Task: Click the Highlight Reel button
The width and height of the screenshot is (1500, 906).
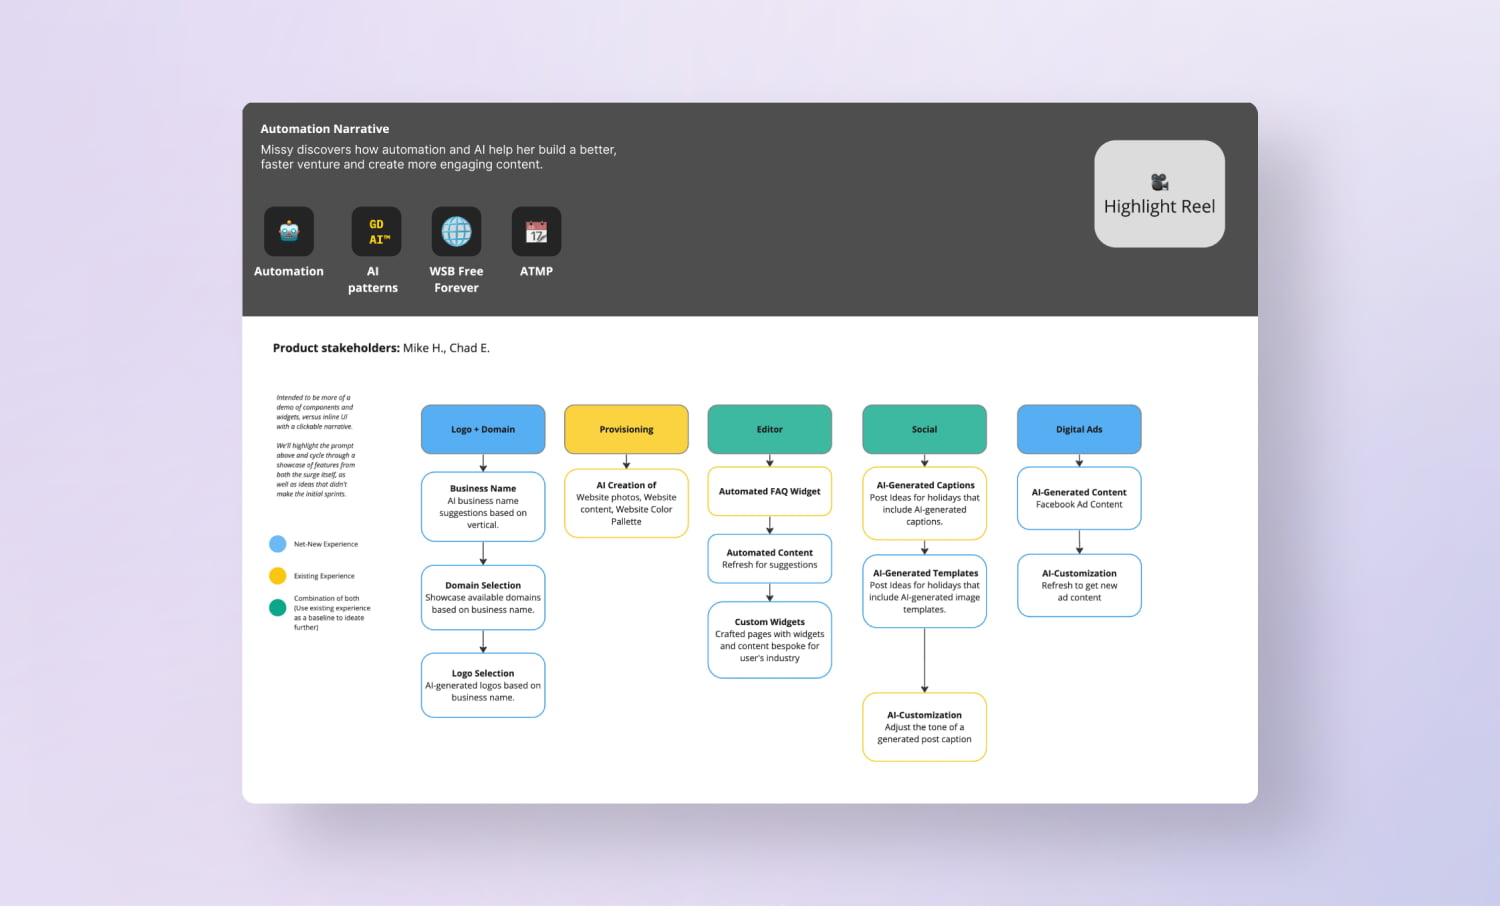Action: tap(1159, 194)
